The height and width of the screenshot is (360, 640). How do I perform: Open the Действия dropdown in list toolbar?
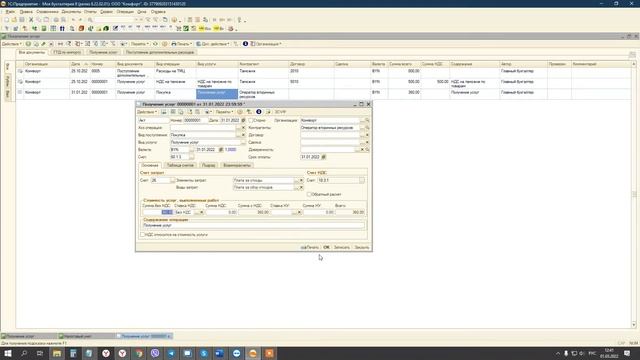tap(11, 44)
